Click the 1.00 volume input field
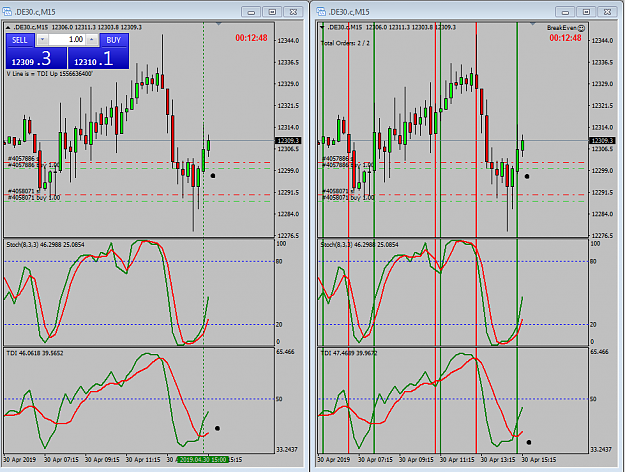This screenshot has height=472, width=625. pyautogui.click(x=67, y=39)
